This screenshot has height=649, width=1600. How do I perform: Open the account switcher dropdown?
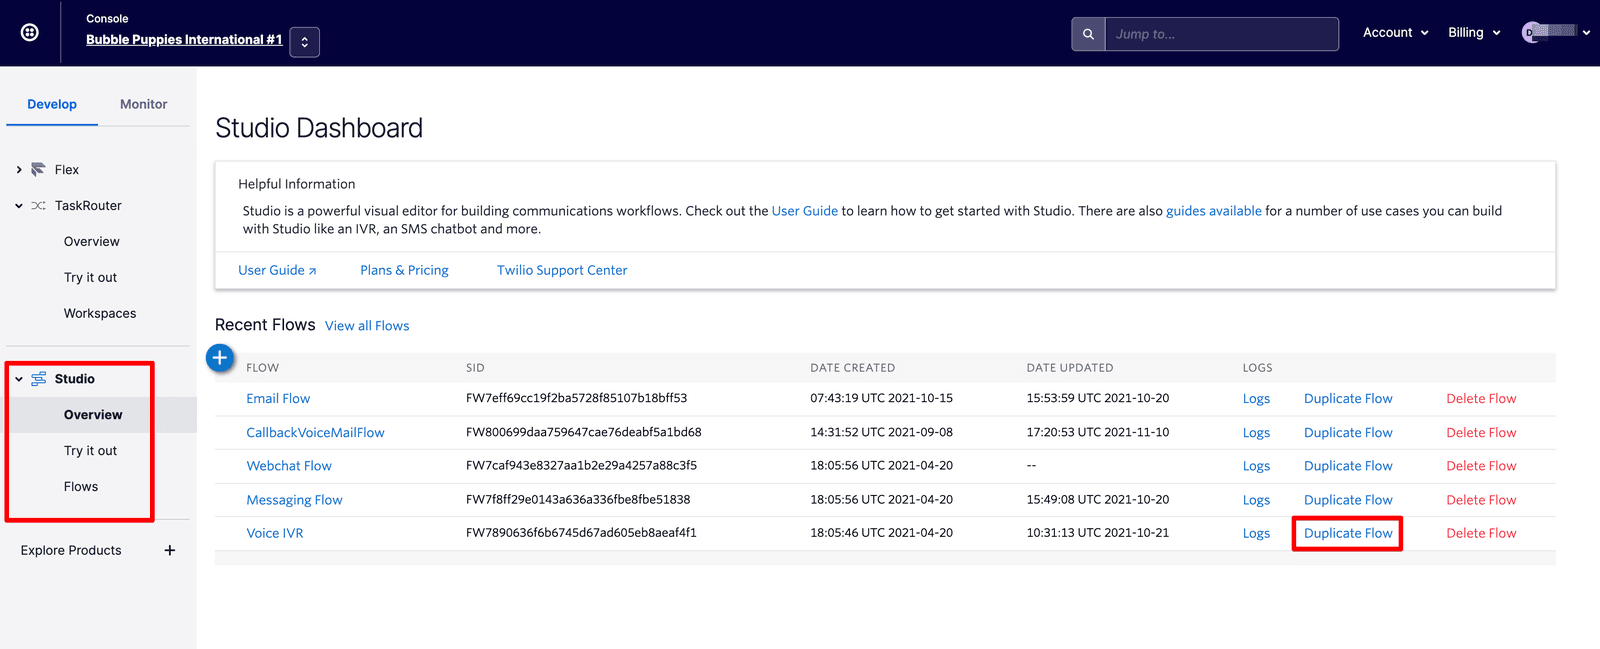pyautogui.click(x=304, y=42)
